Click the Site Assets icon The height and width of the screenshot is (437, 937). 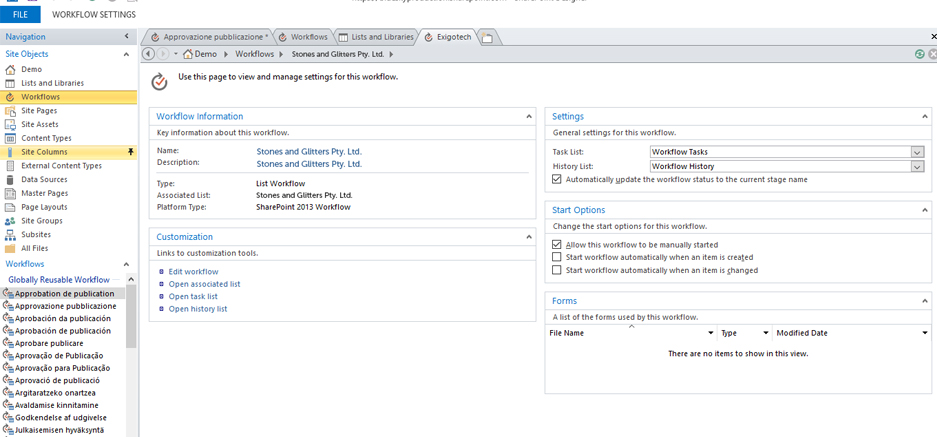coord(10,124)
